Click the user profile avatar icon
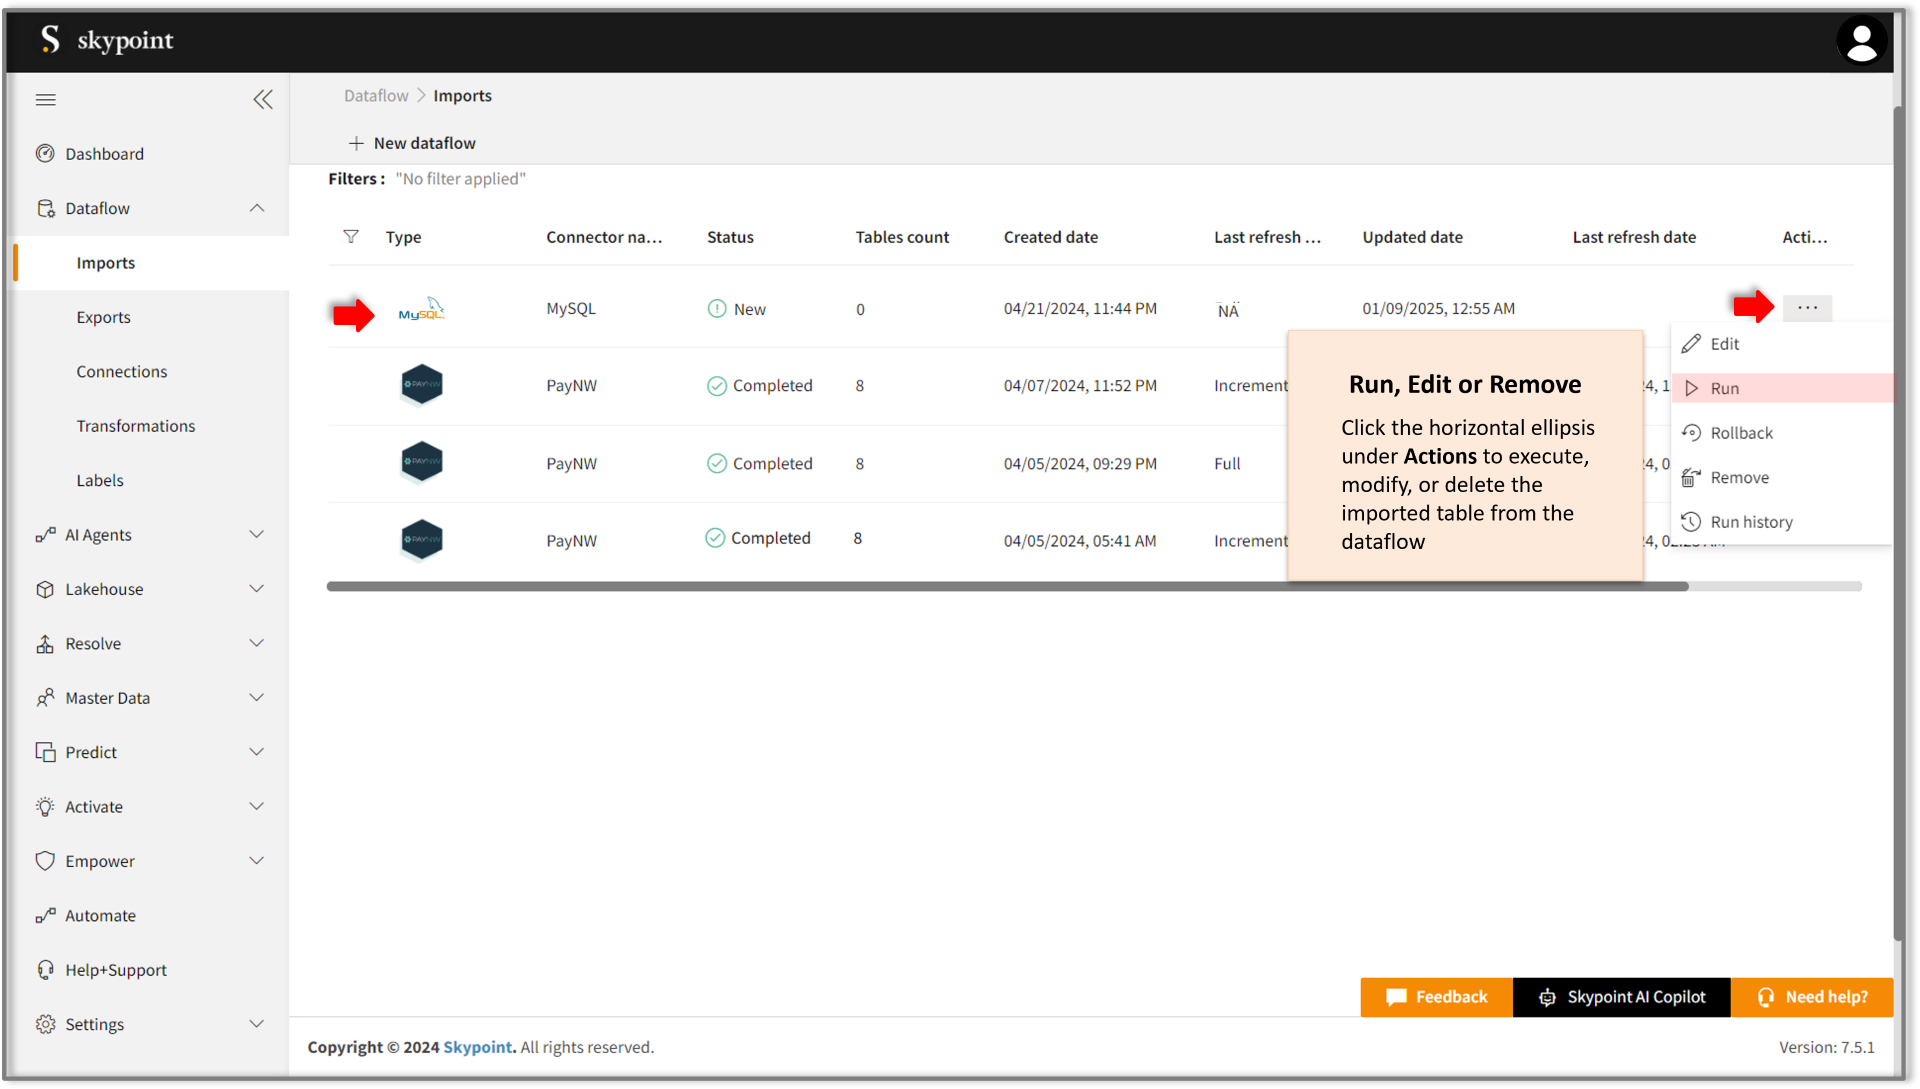 1861,41
